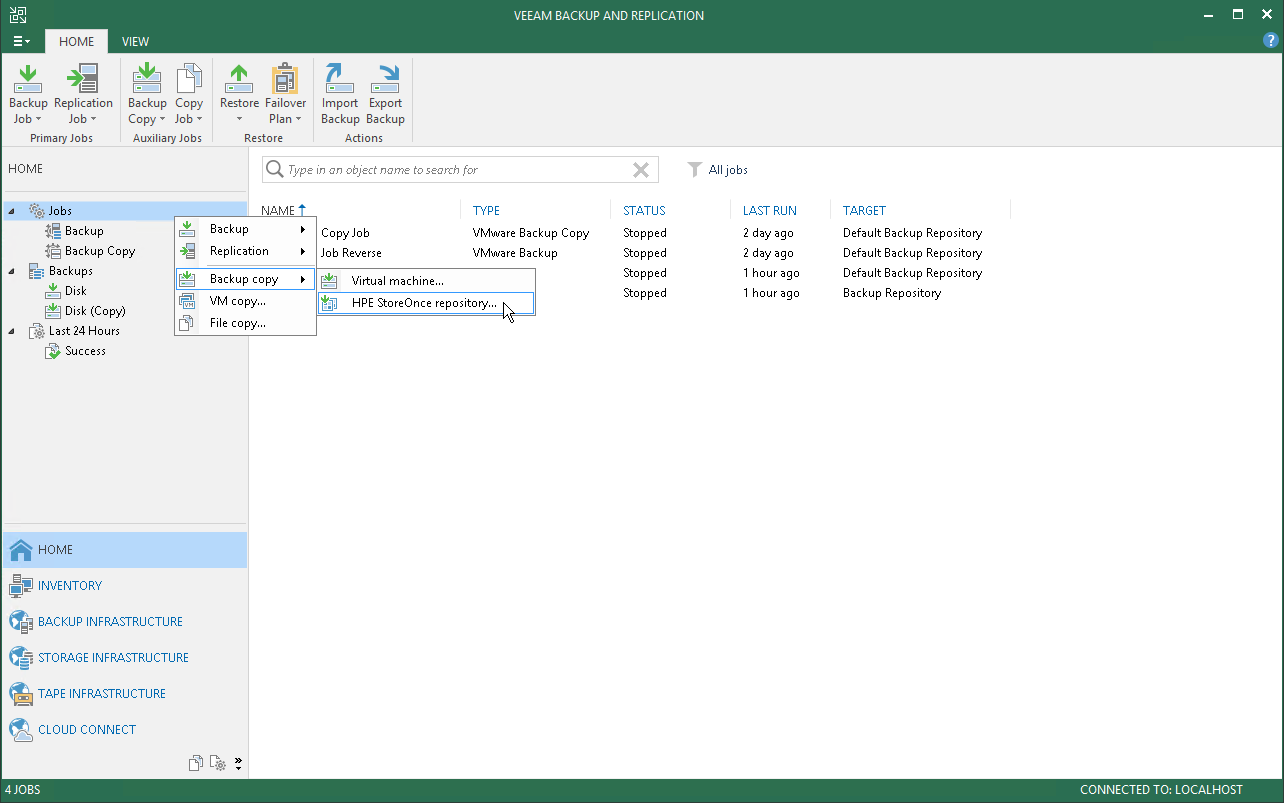Open the Failover Plan ribbon icon
Screen dimensions: 1284x803
pos(285,94)
